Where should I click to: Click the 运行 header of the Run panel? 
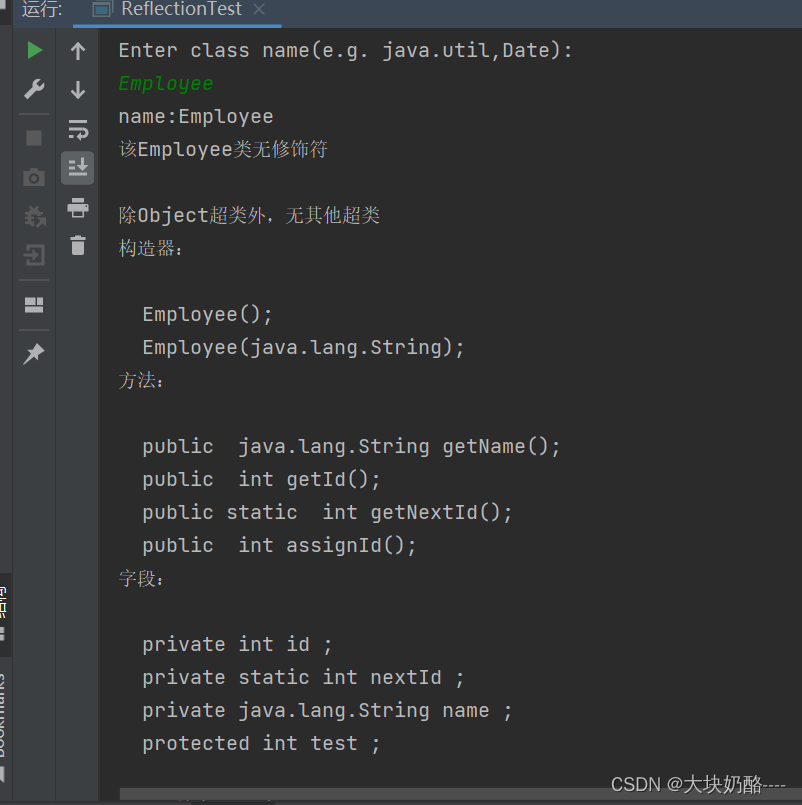(40, 11)
